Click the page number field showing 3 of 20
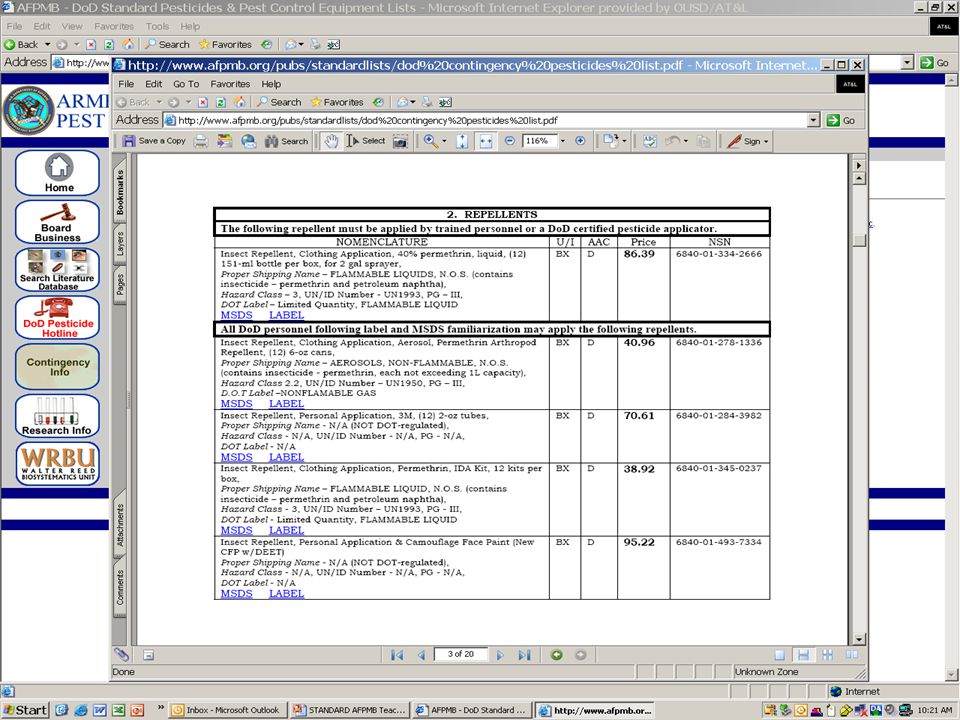Screen dimensions: 960x720 (460, 654)
